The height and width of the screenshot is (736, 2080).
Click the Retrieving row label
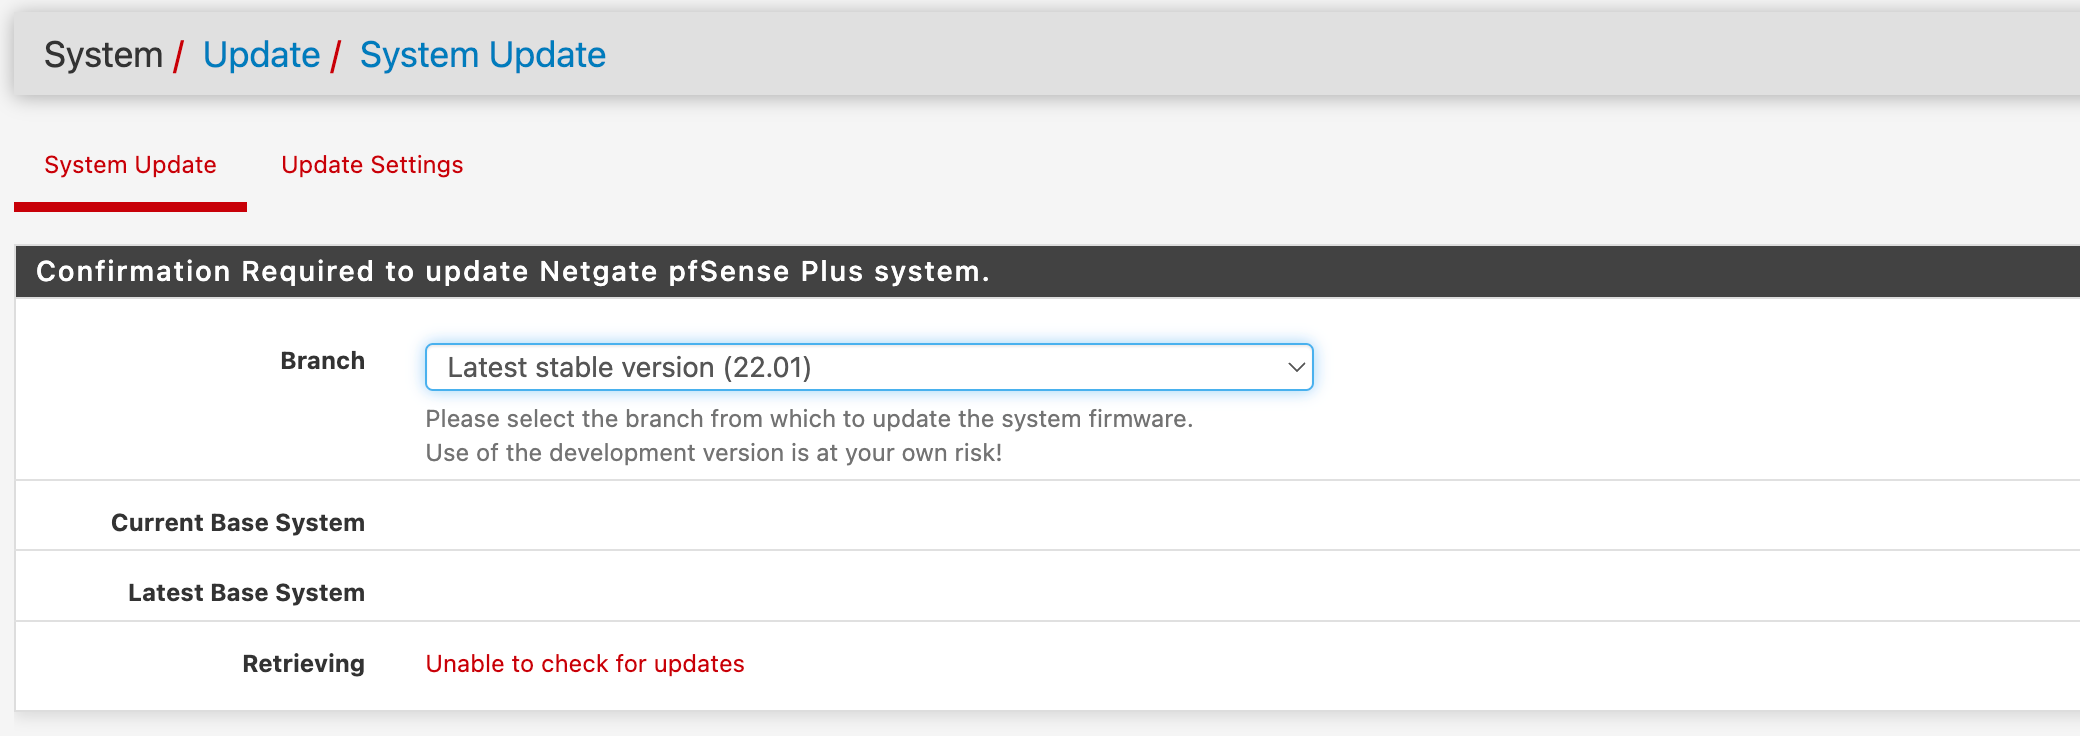click(x=303, y=664)
